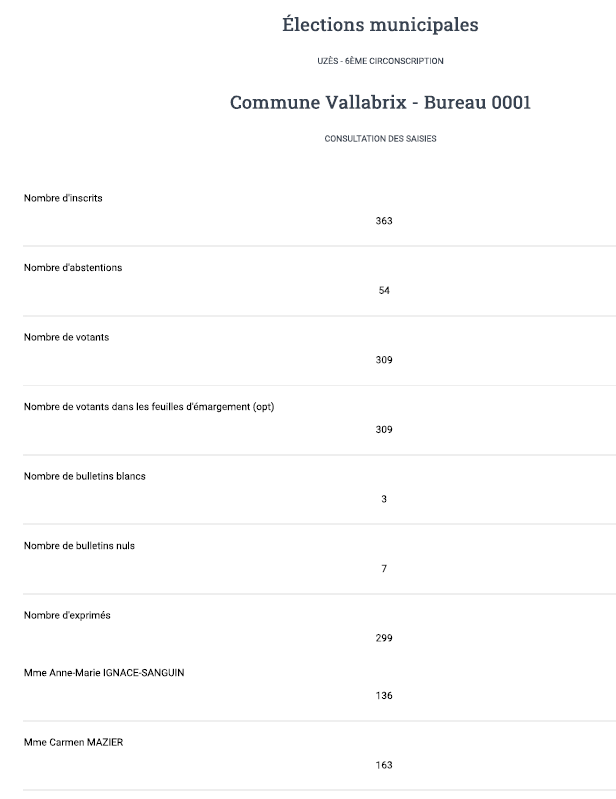The height and width of the screenshot is (799, 616).
Task: Click the registered voters value 363
Action: [x=384, y=221]
